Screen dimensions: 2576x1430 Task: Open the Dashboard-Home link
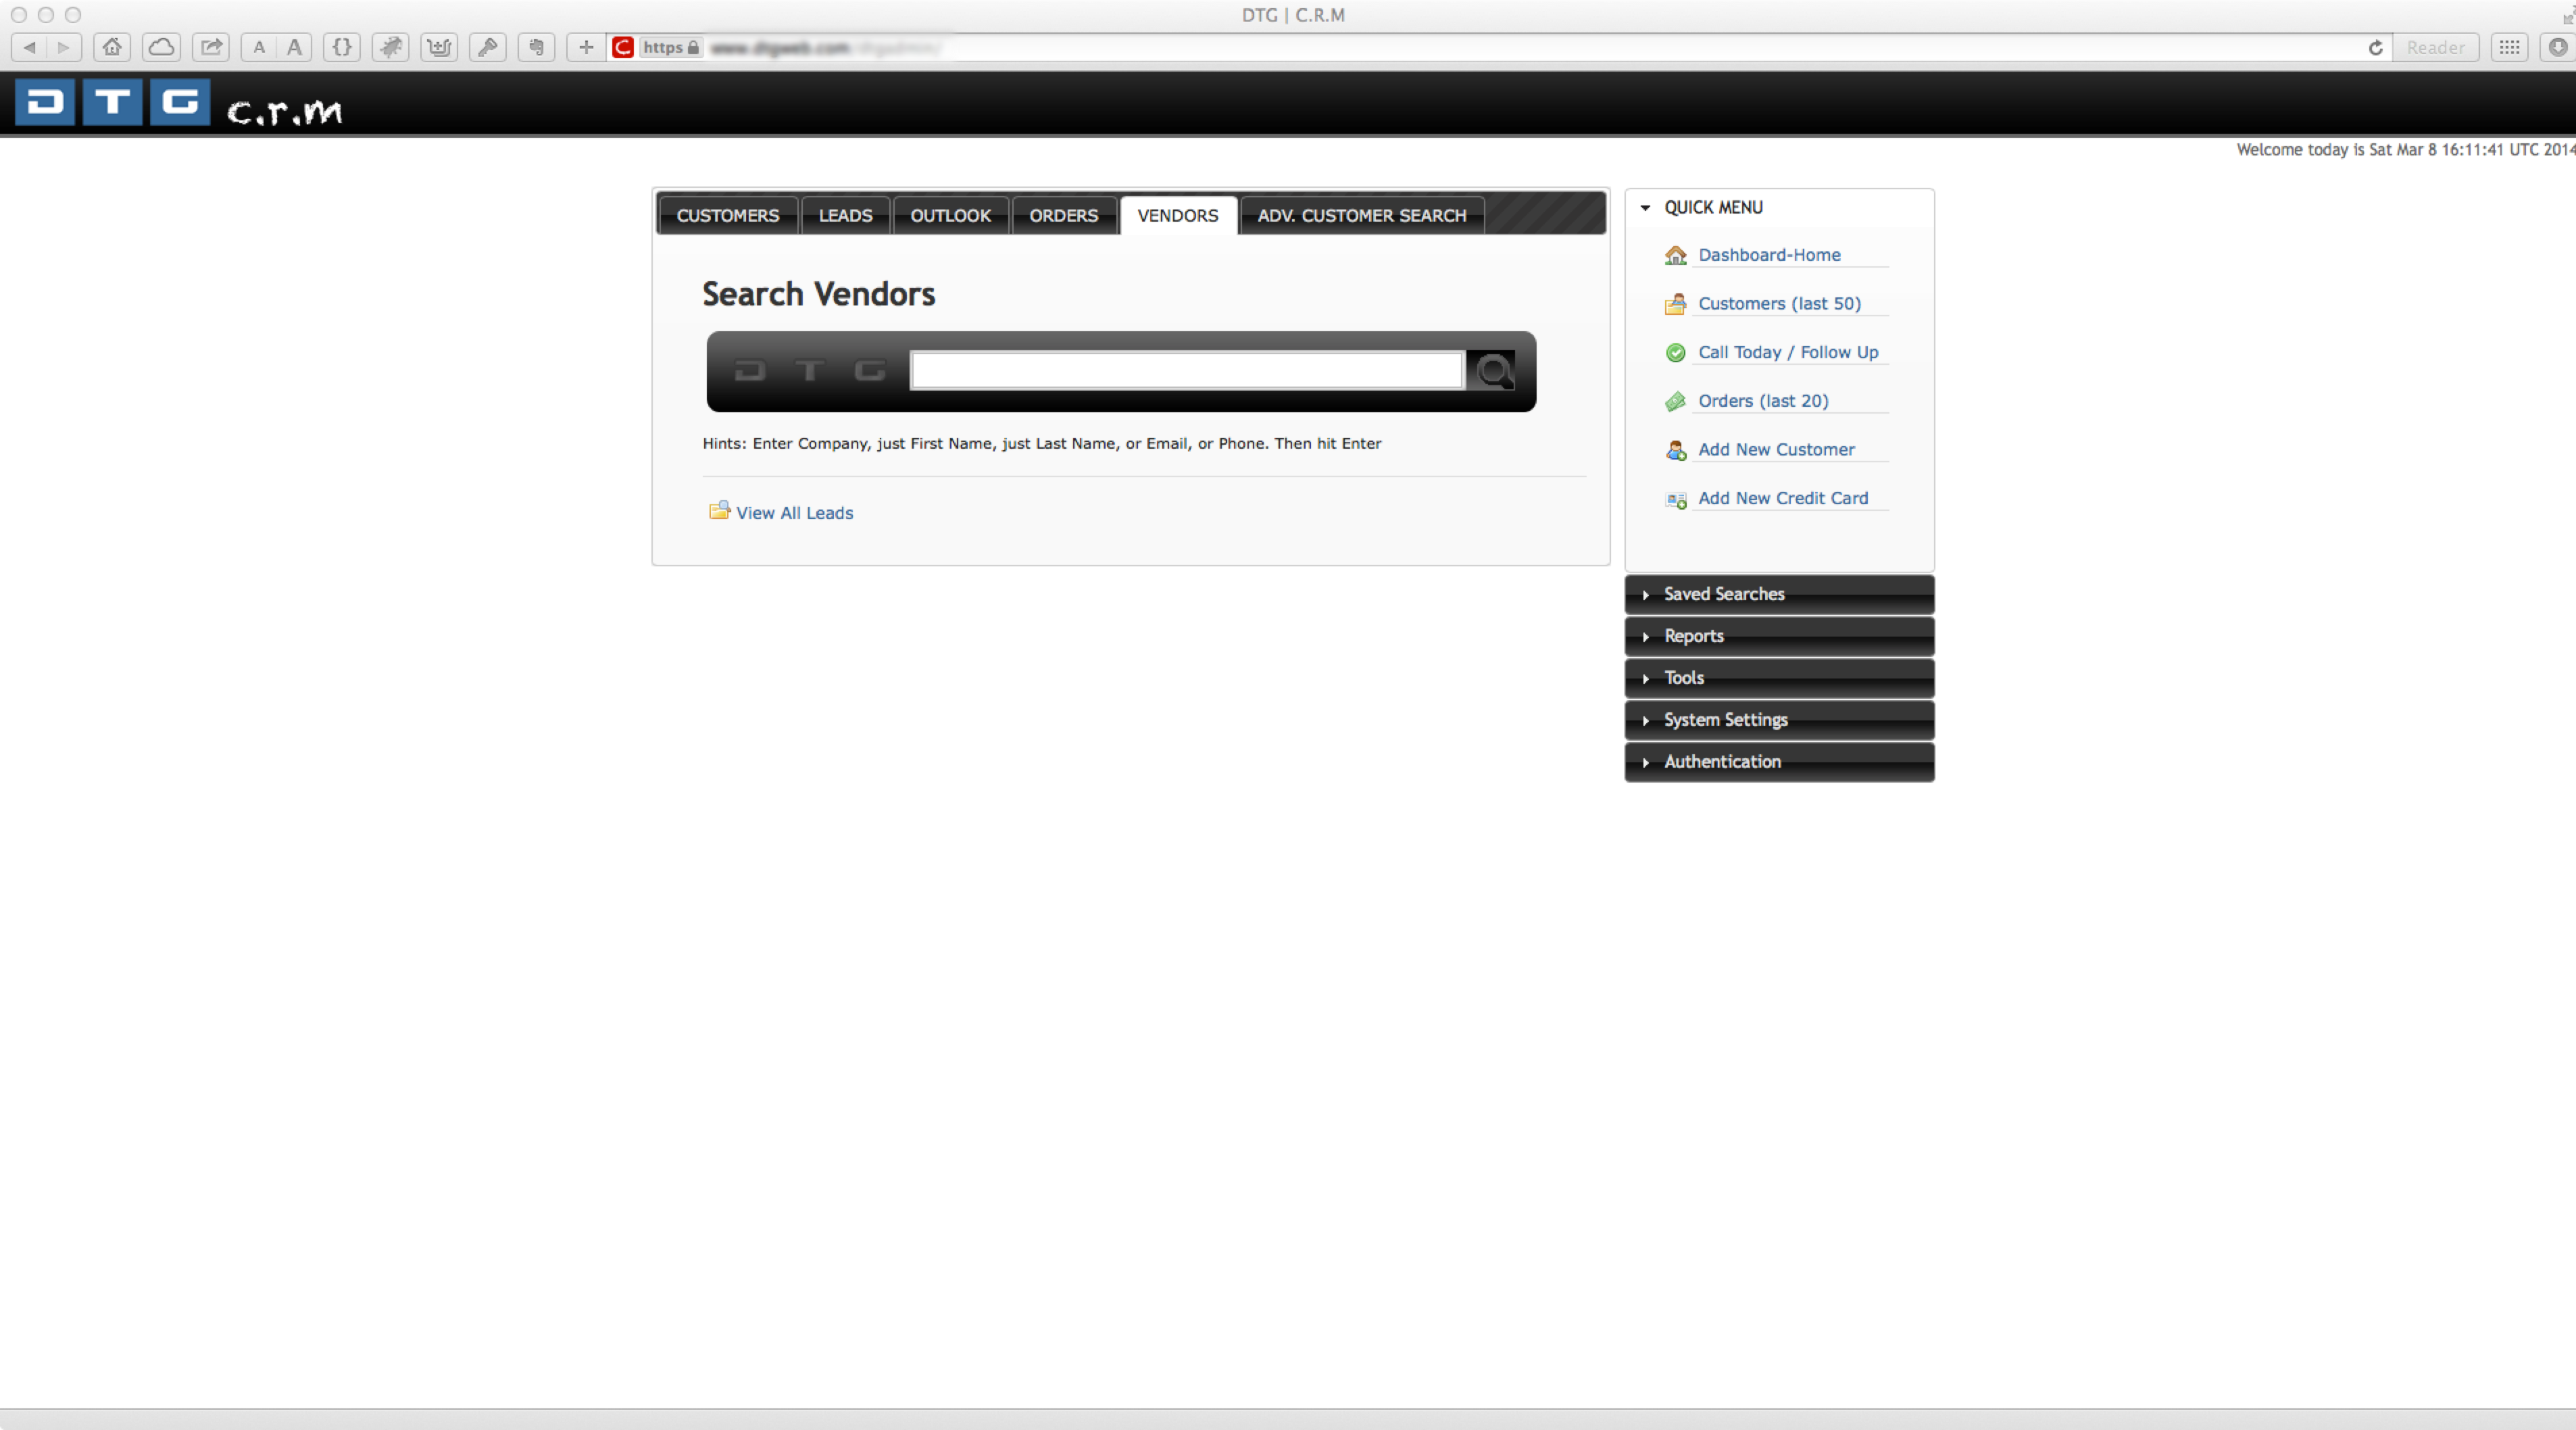(1769, 255)
